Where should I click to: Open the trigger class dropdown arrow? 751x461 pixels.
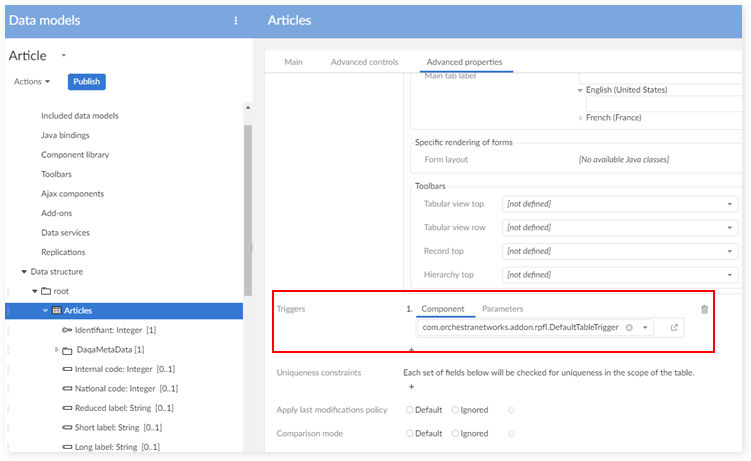(645, 327)
